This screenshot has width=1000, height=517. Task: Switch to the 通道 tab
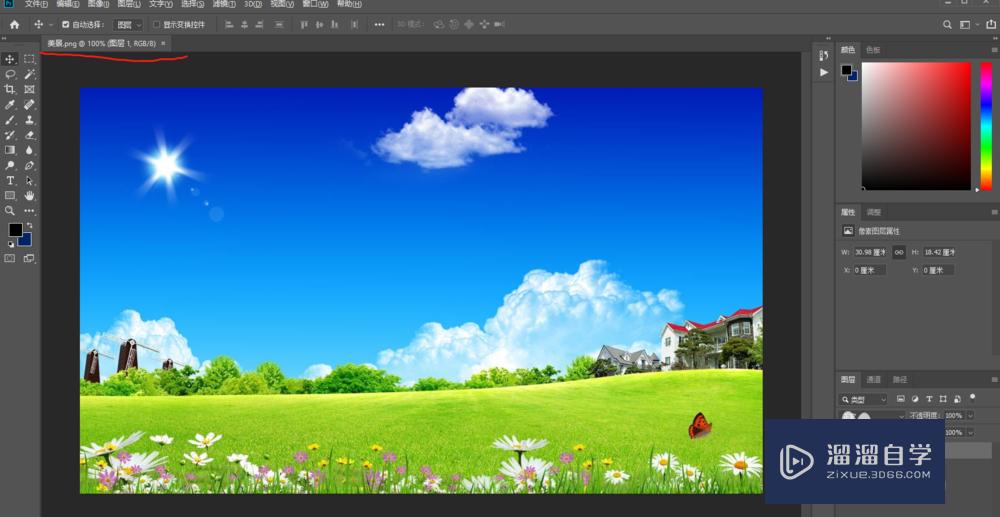(873, 380)
